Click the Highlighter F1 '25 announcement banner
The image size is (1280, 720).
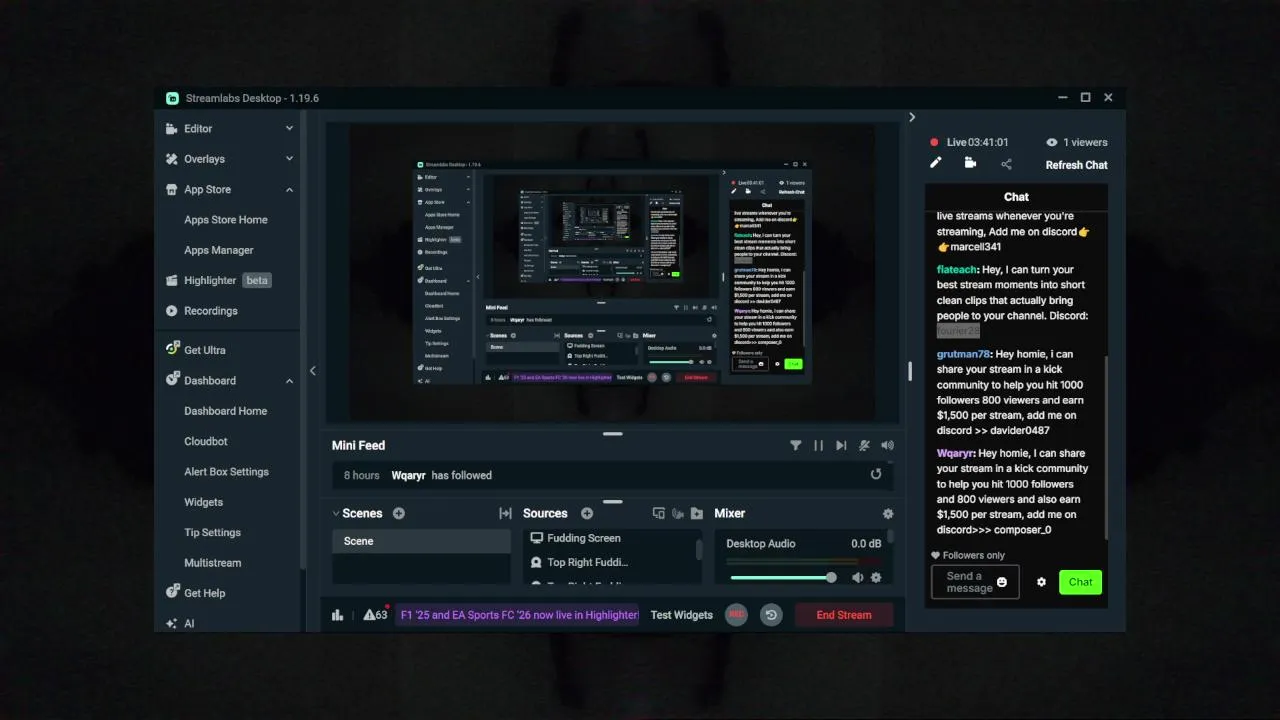click(519, 615)
